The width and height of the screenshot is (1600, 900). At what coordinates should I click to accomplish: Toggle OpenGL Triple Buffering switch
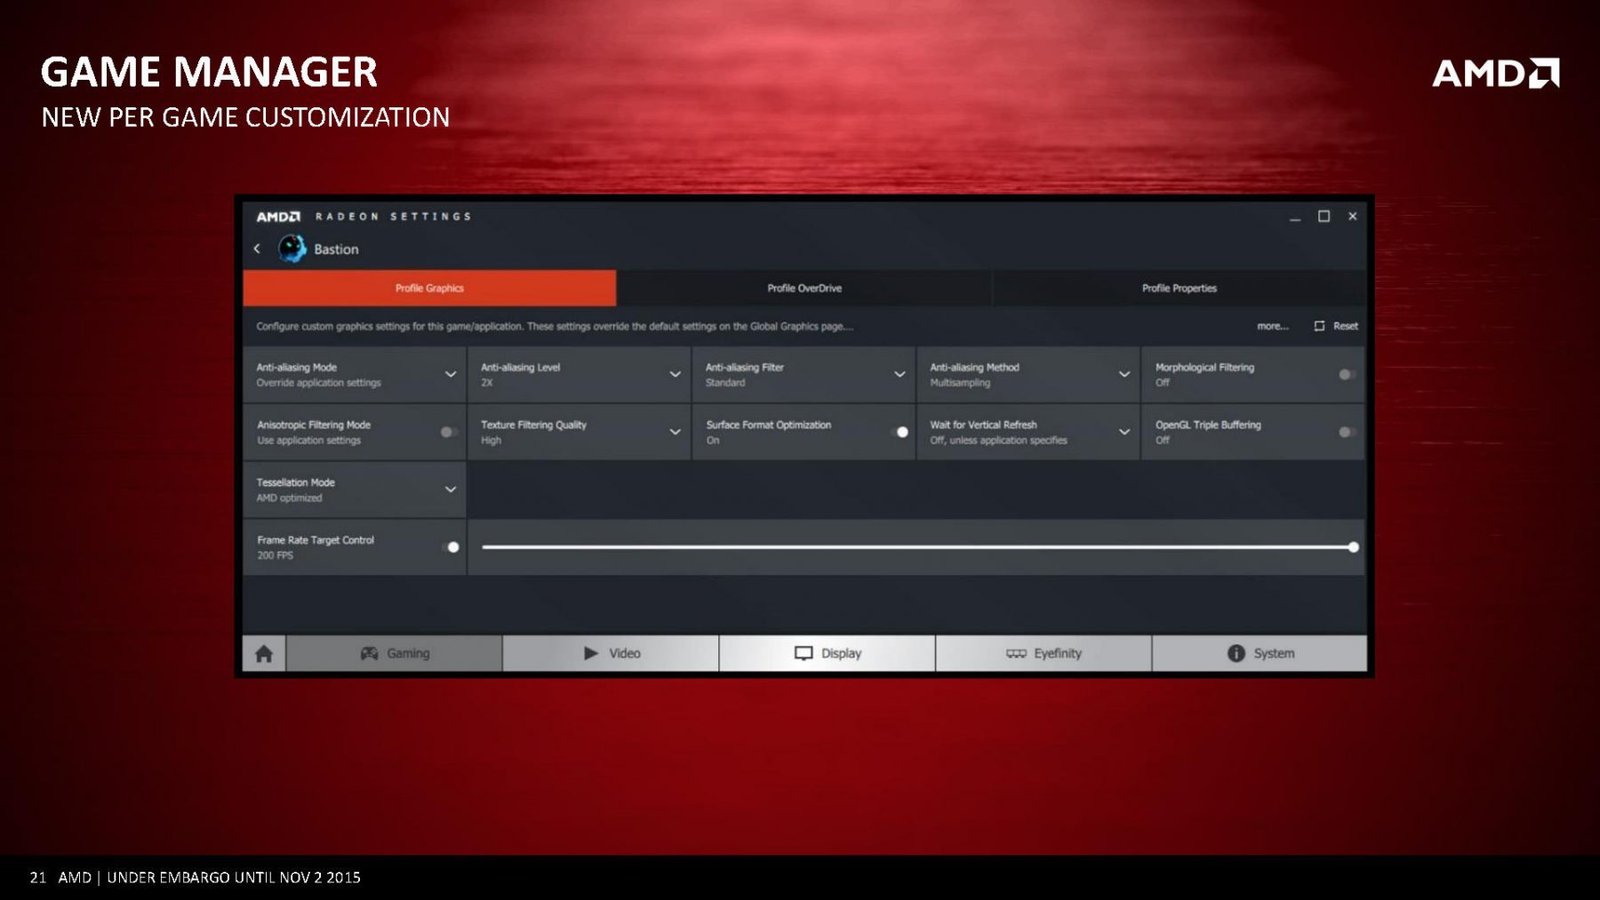click(1347, 432)
